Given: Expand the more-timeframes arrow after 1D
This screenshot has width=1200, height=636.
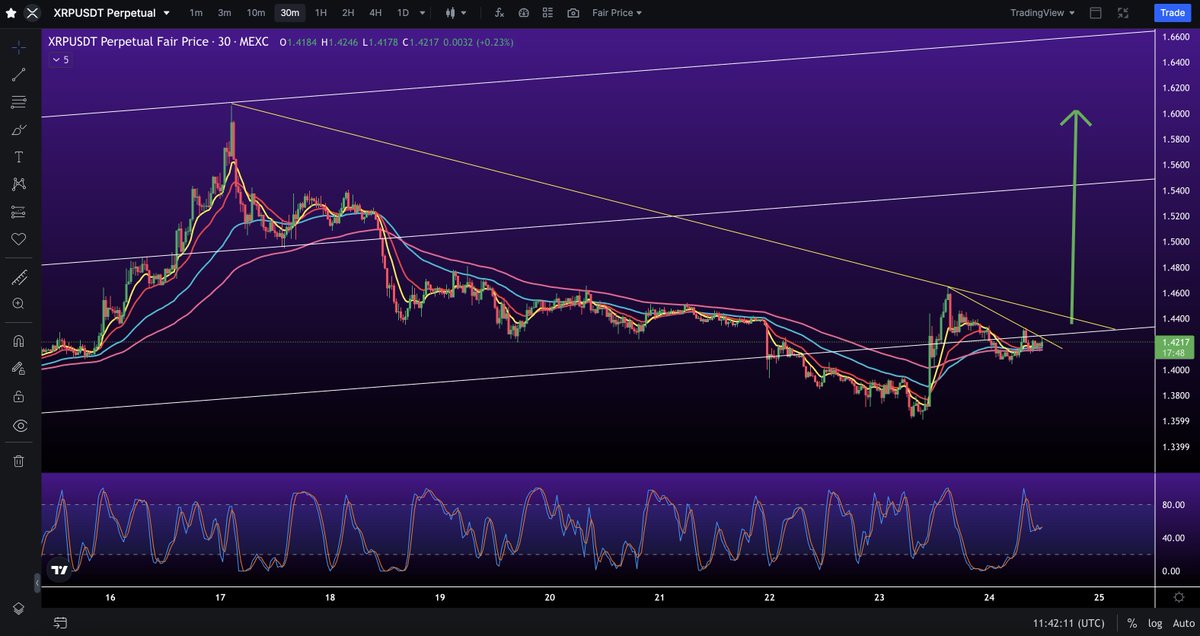Looking at the screenshot, I should click(421, 13).
